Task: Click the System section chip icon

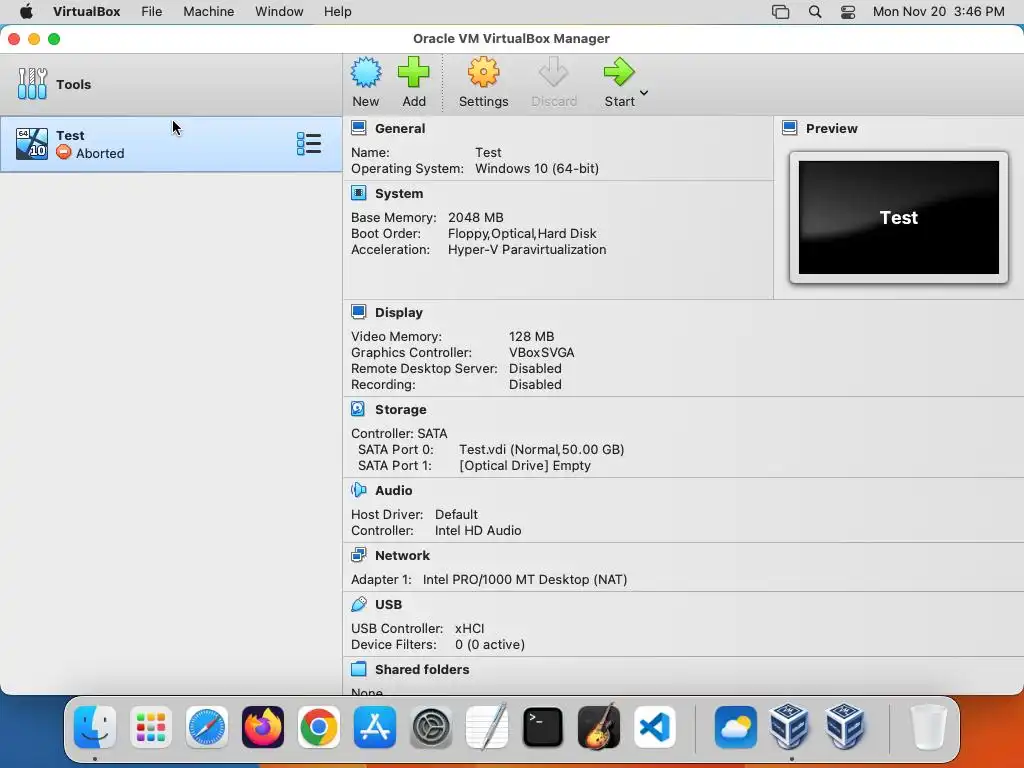Action: pos(359,193)
